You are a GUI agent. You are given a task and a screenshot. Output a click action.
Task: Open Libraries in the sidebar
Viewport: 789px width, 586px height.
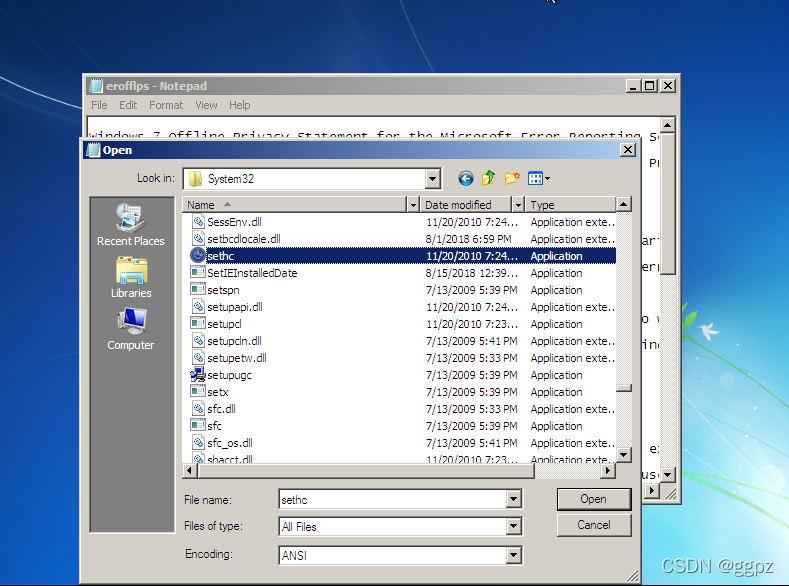coord(131,278)
